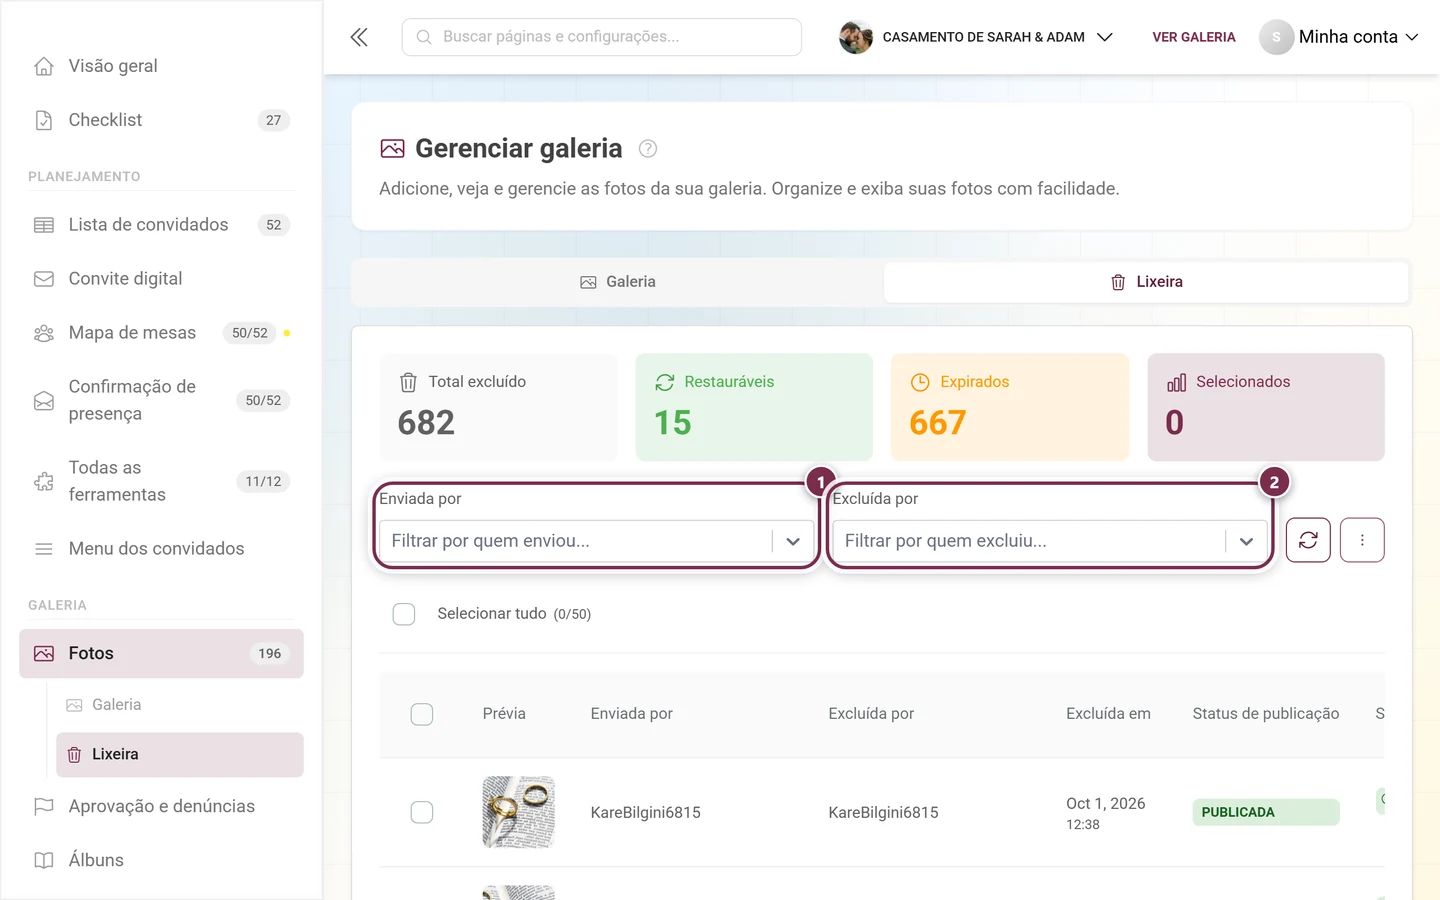Click the Restauráveis 15 stat card

(x=754, y=407)
